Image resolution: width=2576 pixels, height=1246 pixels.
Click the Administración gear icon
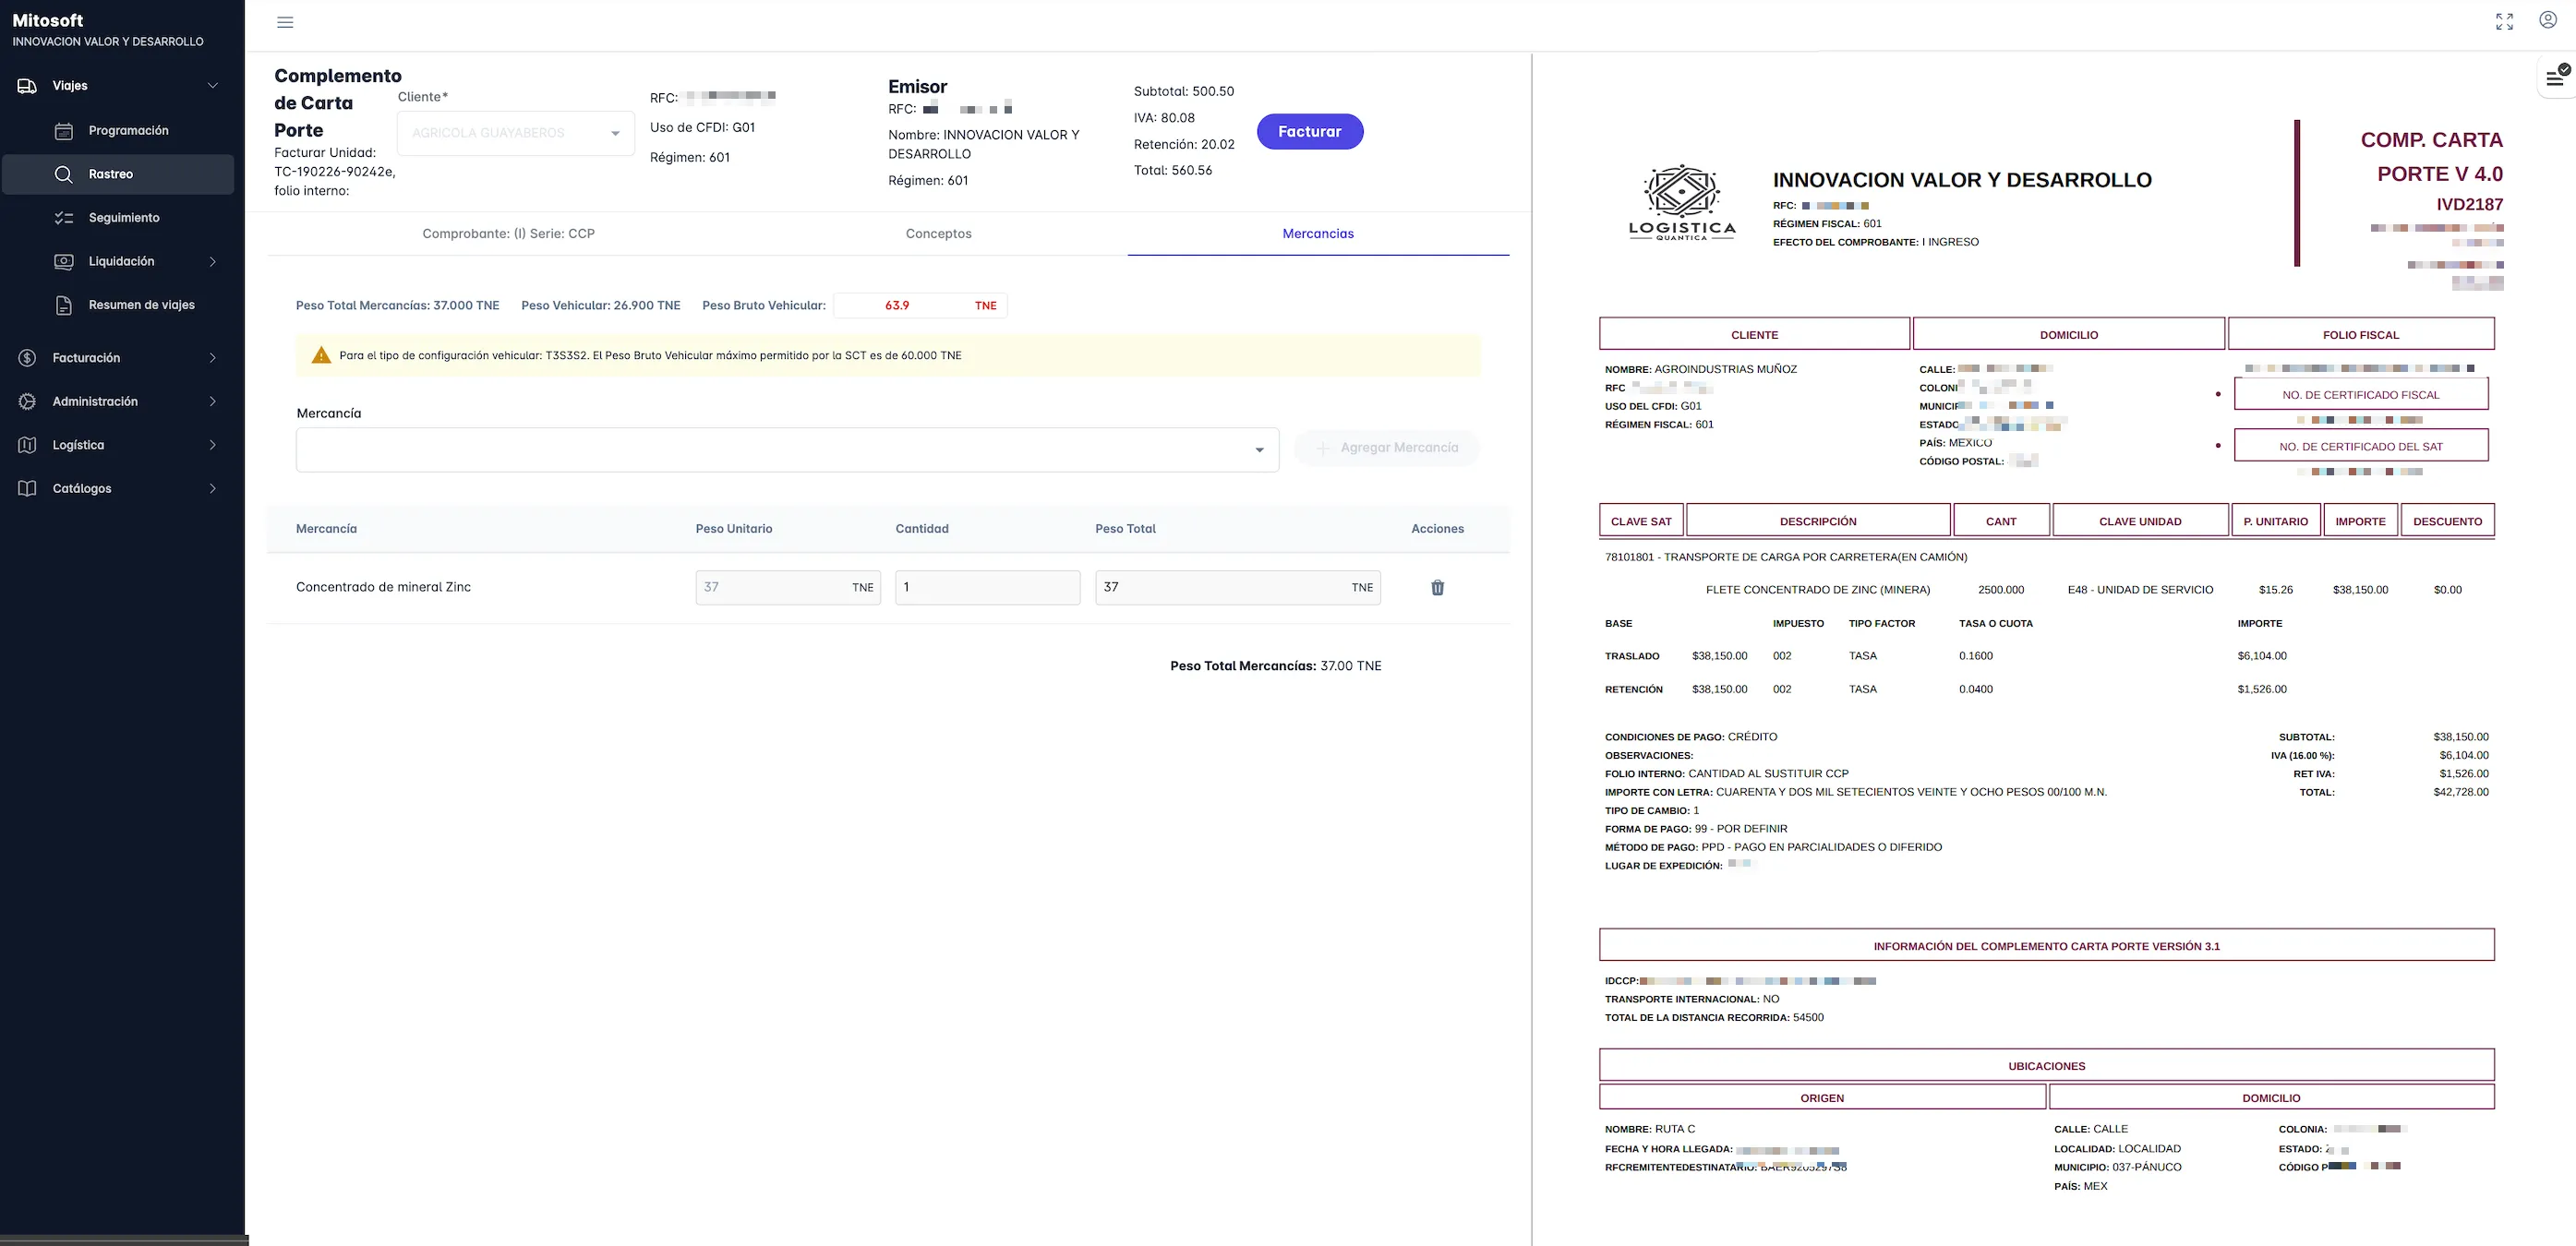pos(28,402)
